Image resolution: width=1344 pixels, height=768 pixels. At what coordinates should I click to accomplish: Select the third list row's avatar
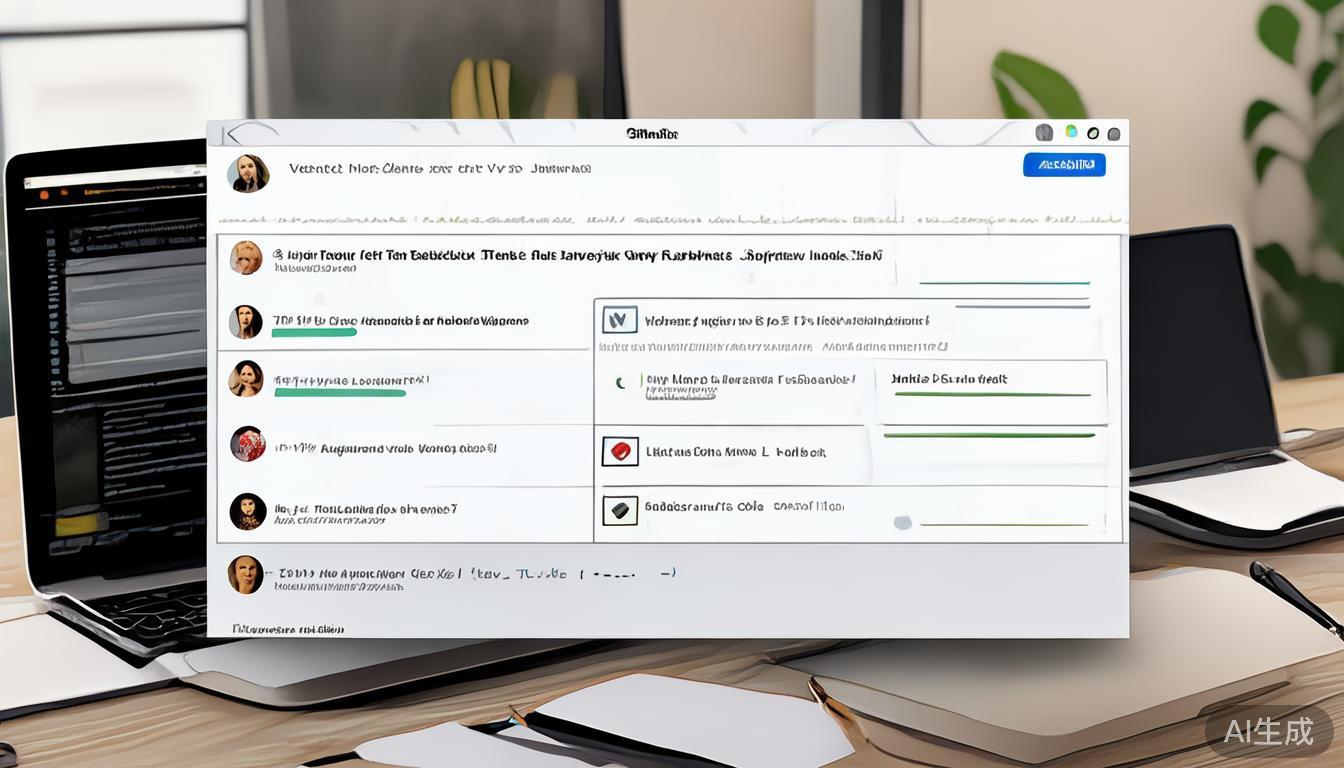click(x=246, y=379)
